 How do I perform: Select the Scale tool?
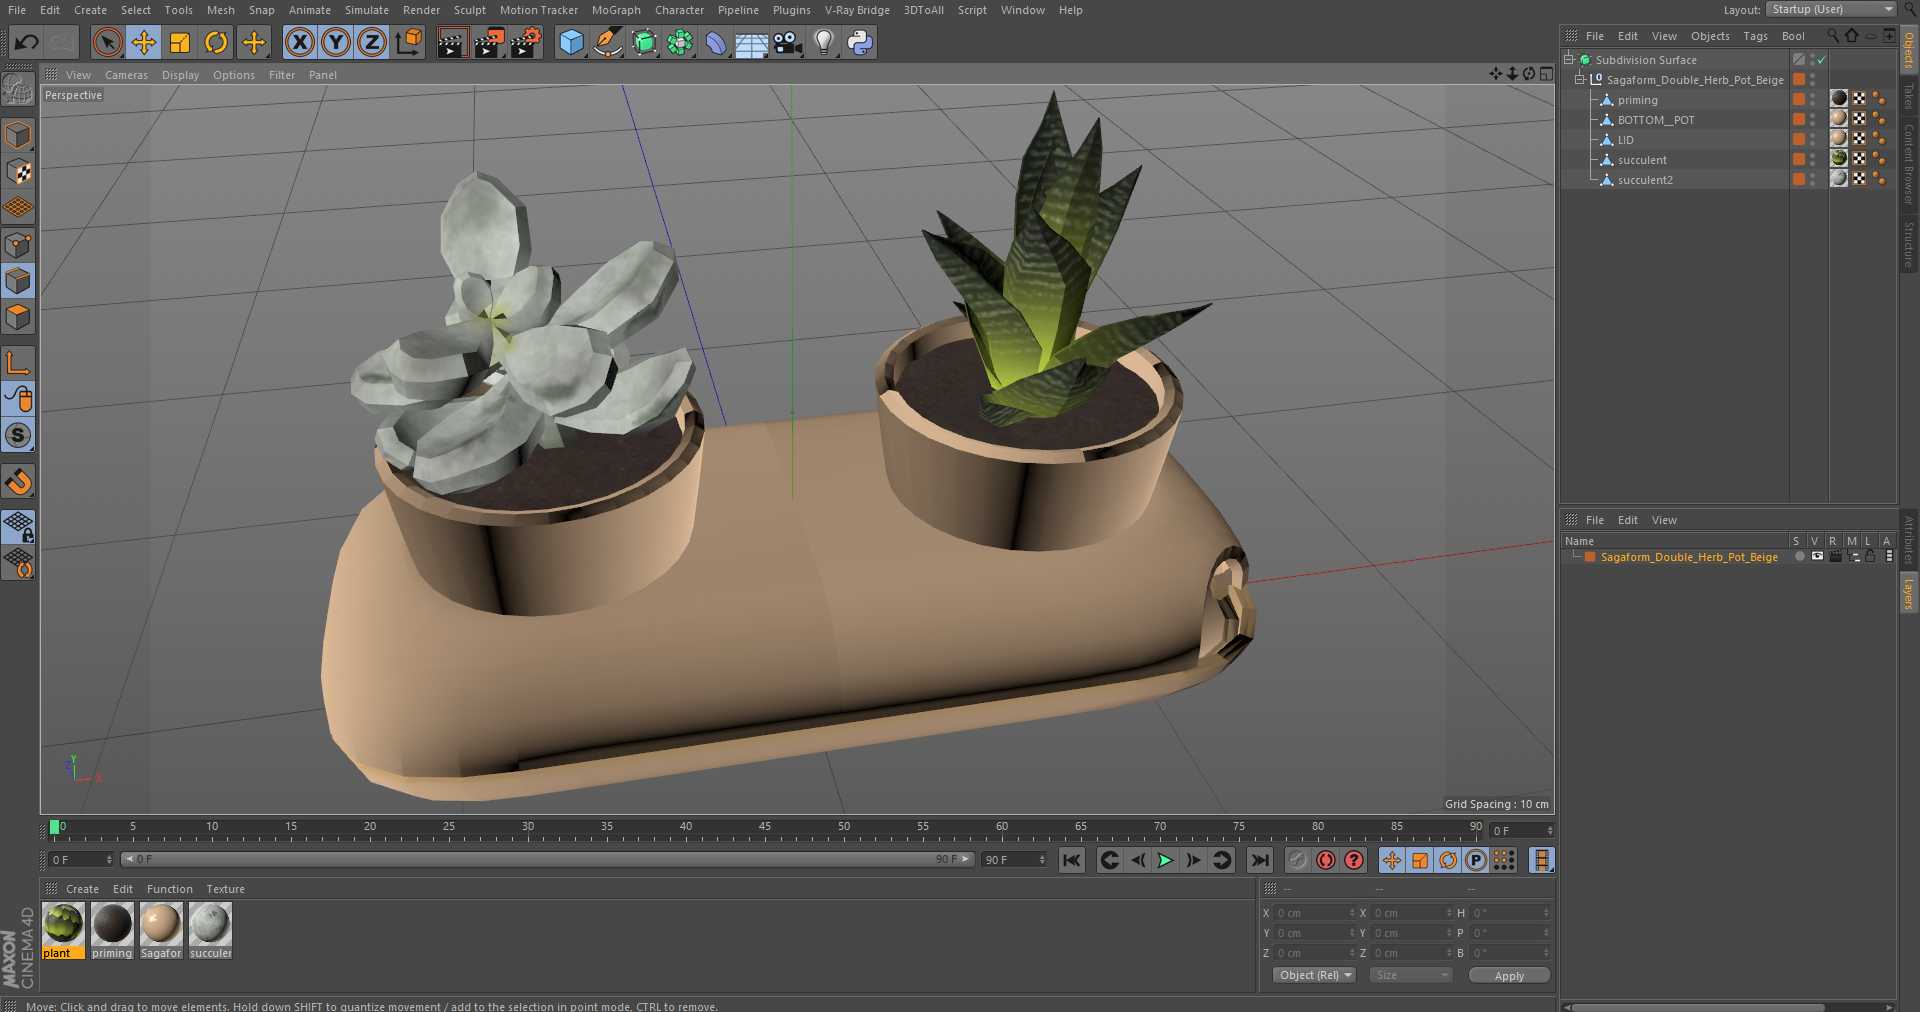coord(180,42)
